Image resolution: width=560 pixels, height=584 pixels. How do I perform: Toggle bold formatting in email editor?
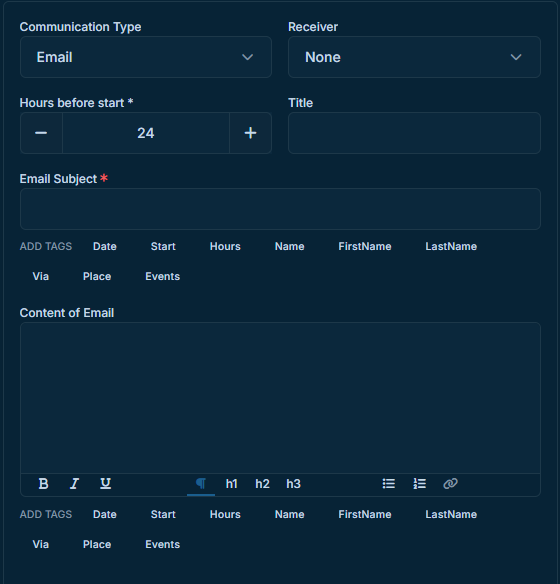(x=43, y=484)
